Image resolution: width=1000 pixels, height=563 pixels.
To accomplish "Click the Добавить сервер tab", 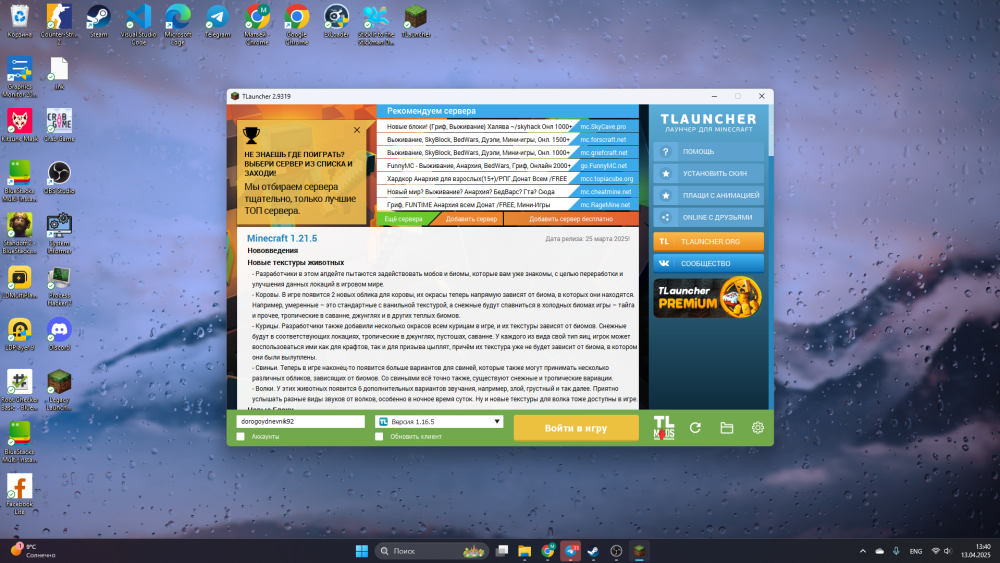I will pos(471,219).
